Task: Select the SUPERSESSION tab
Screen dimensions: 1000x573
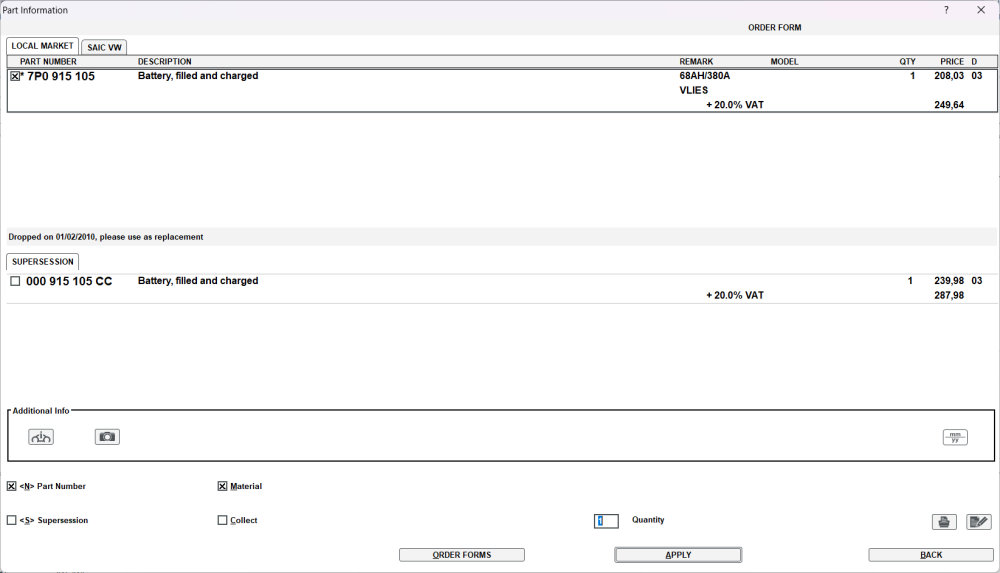Action: 43,262
